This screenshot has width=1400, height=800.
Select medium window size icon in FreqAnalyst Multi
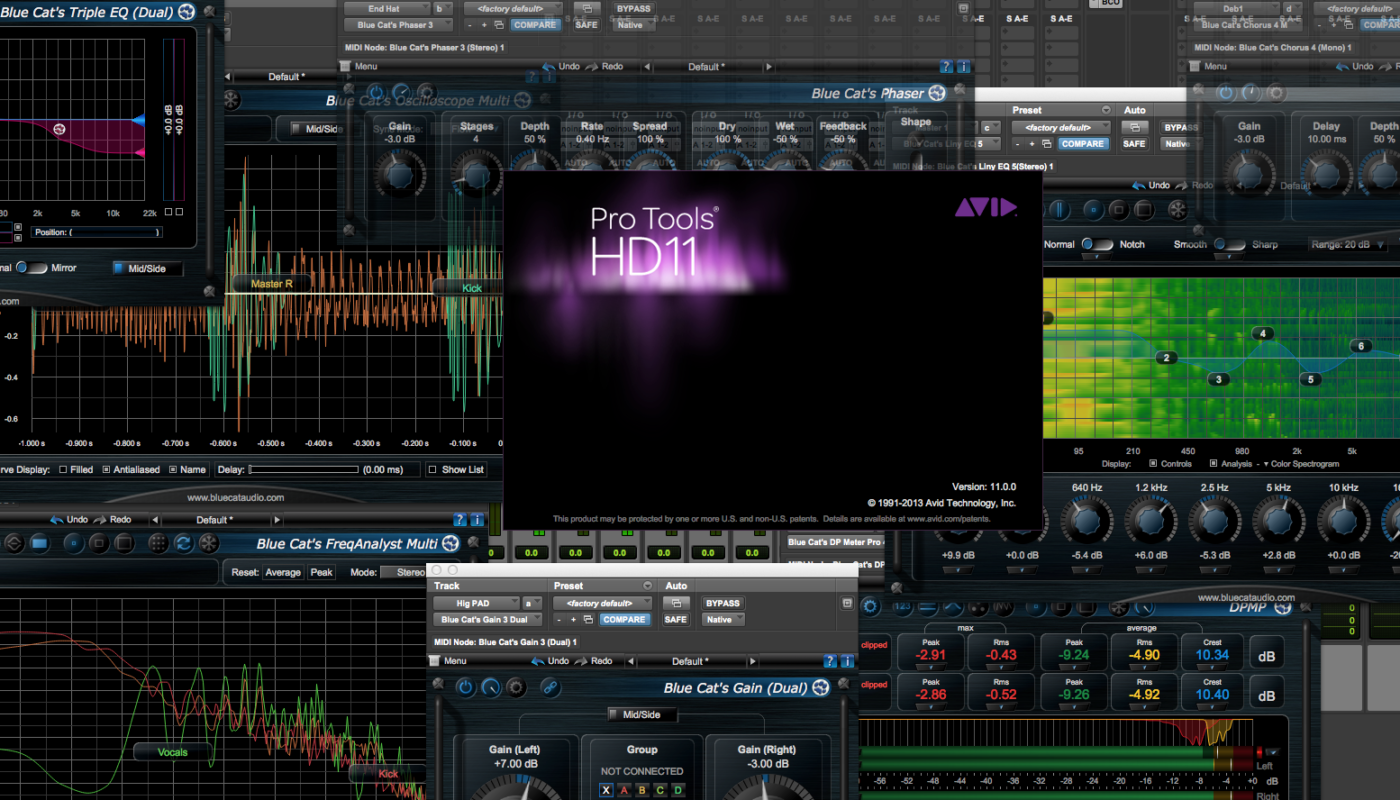pyautogui.click(x=98, y=544)
